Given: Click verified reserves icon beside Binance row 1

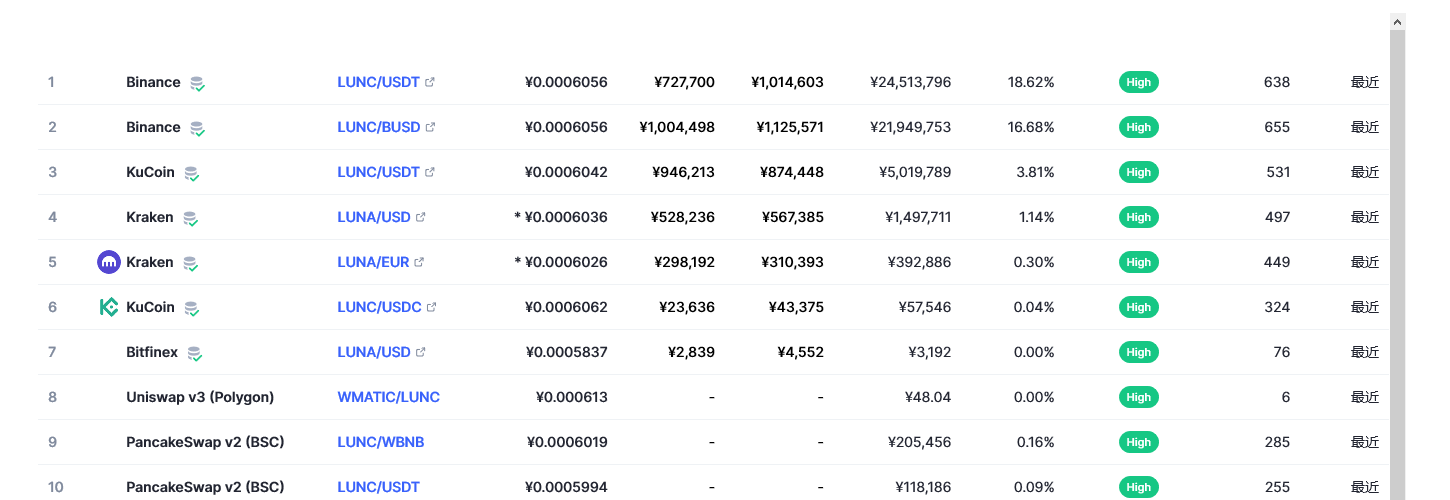Looking at the screenshot, I should click(x=198, y=83).
